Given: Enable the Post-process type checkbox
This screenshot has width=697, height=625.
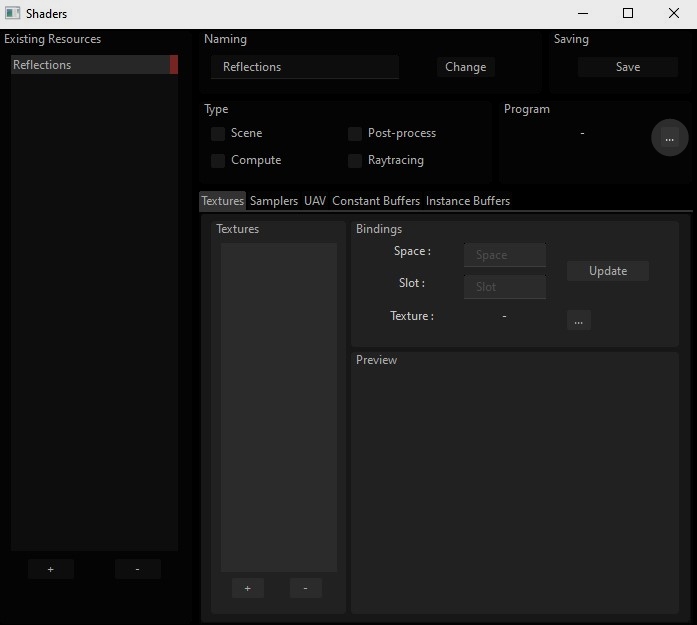Looking at the screenshot, I should click(355, 133).
